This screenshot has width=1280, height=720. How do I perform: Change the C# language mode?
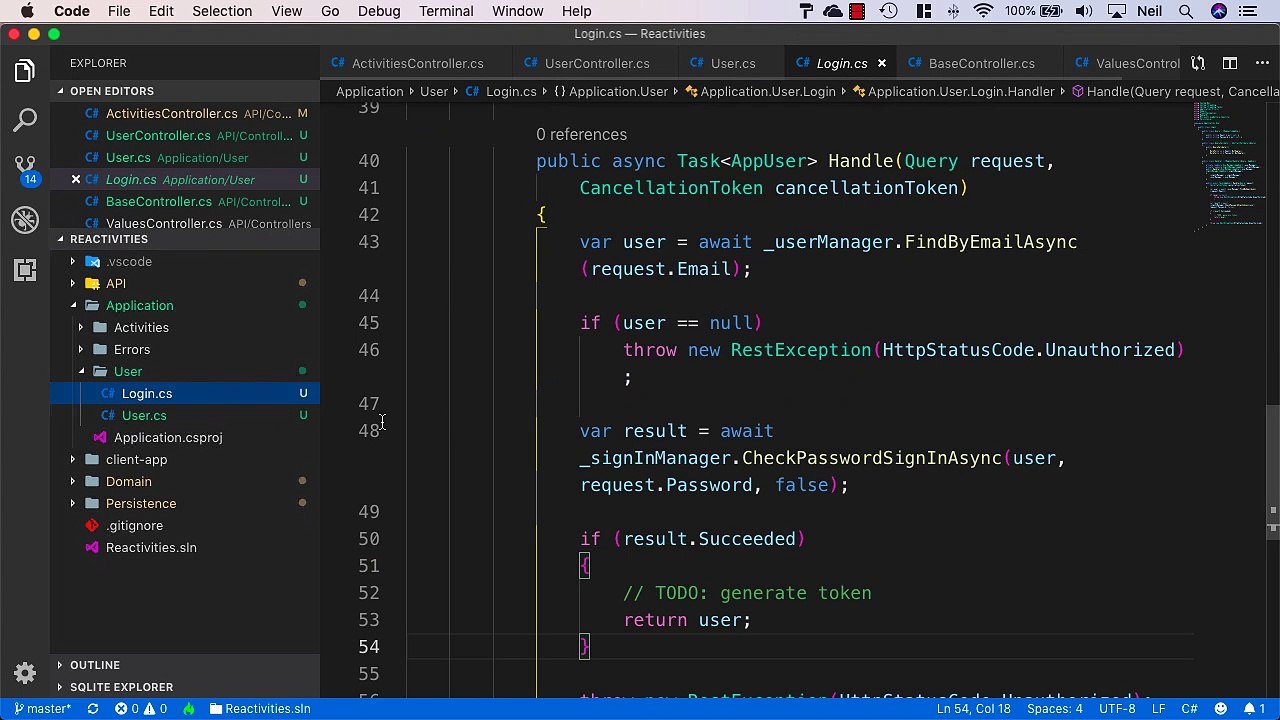coord(1189,709)
